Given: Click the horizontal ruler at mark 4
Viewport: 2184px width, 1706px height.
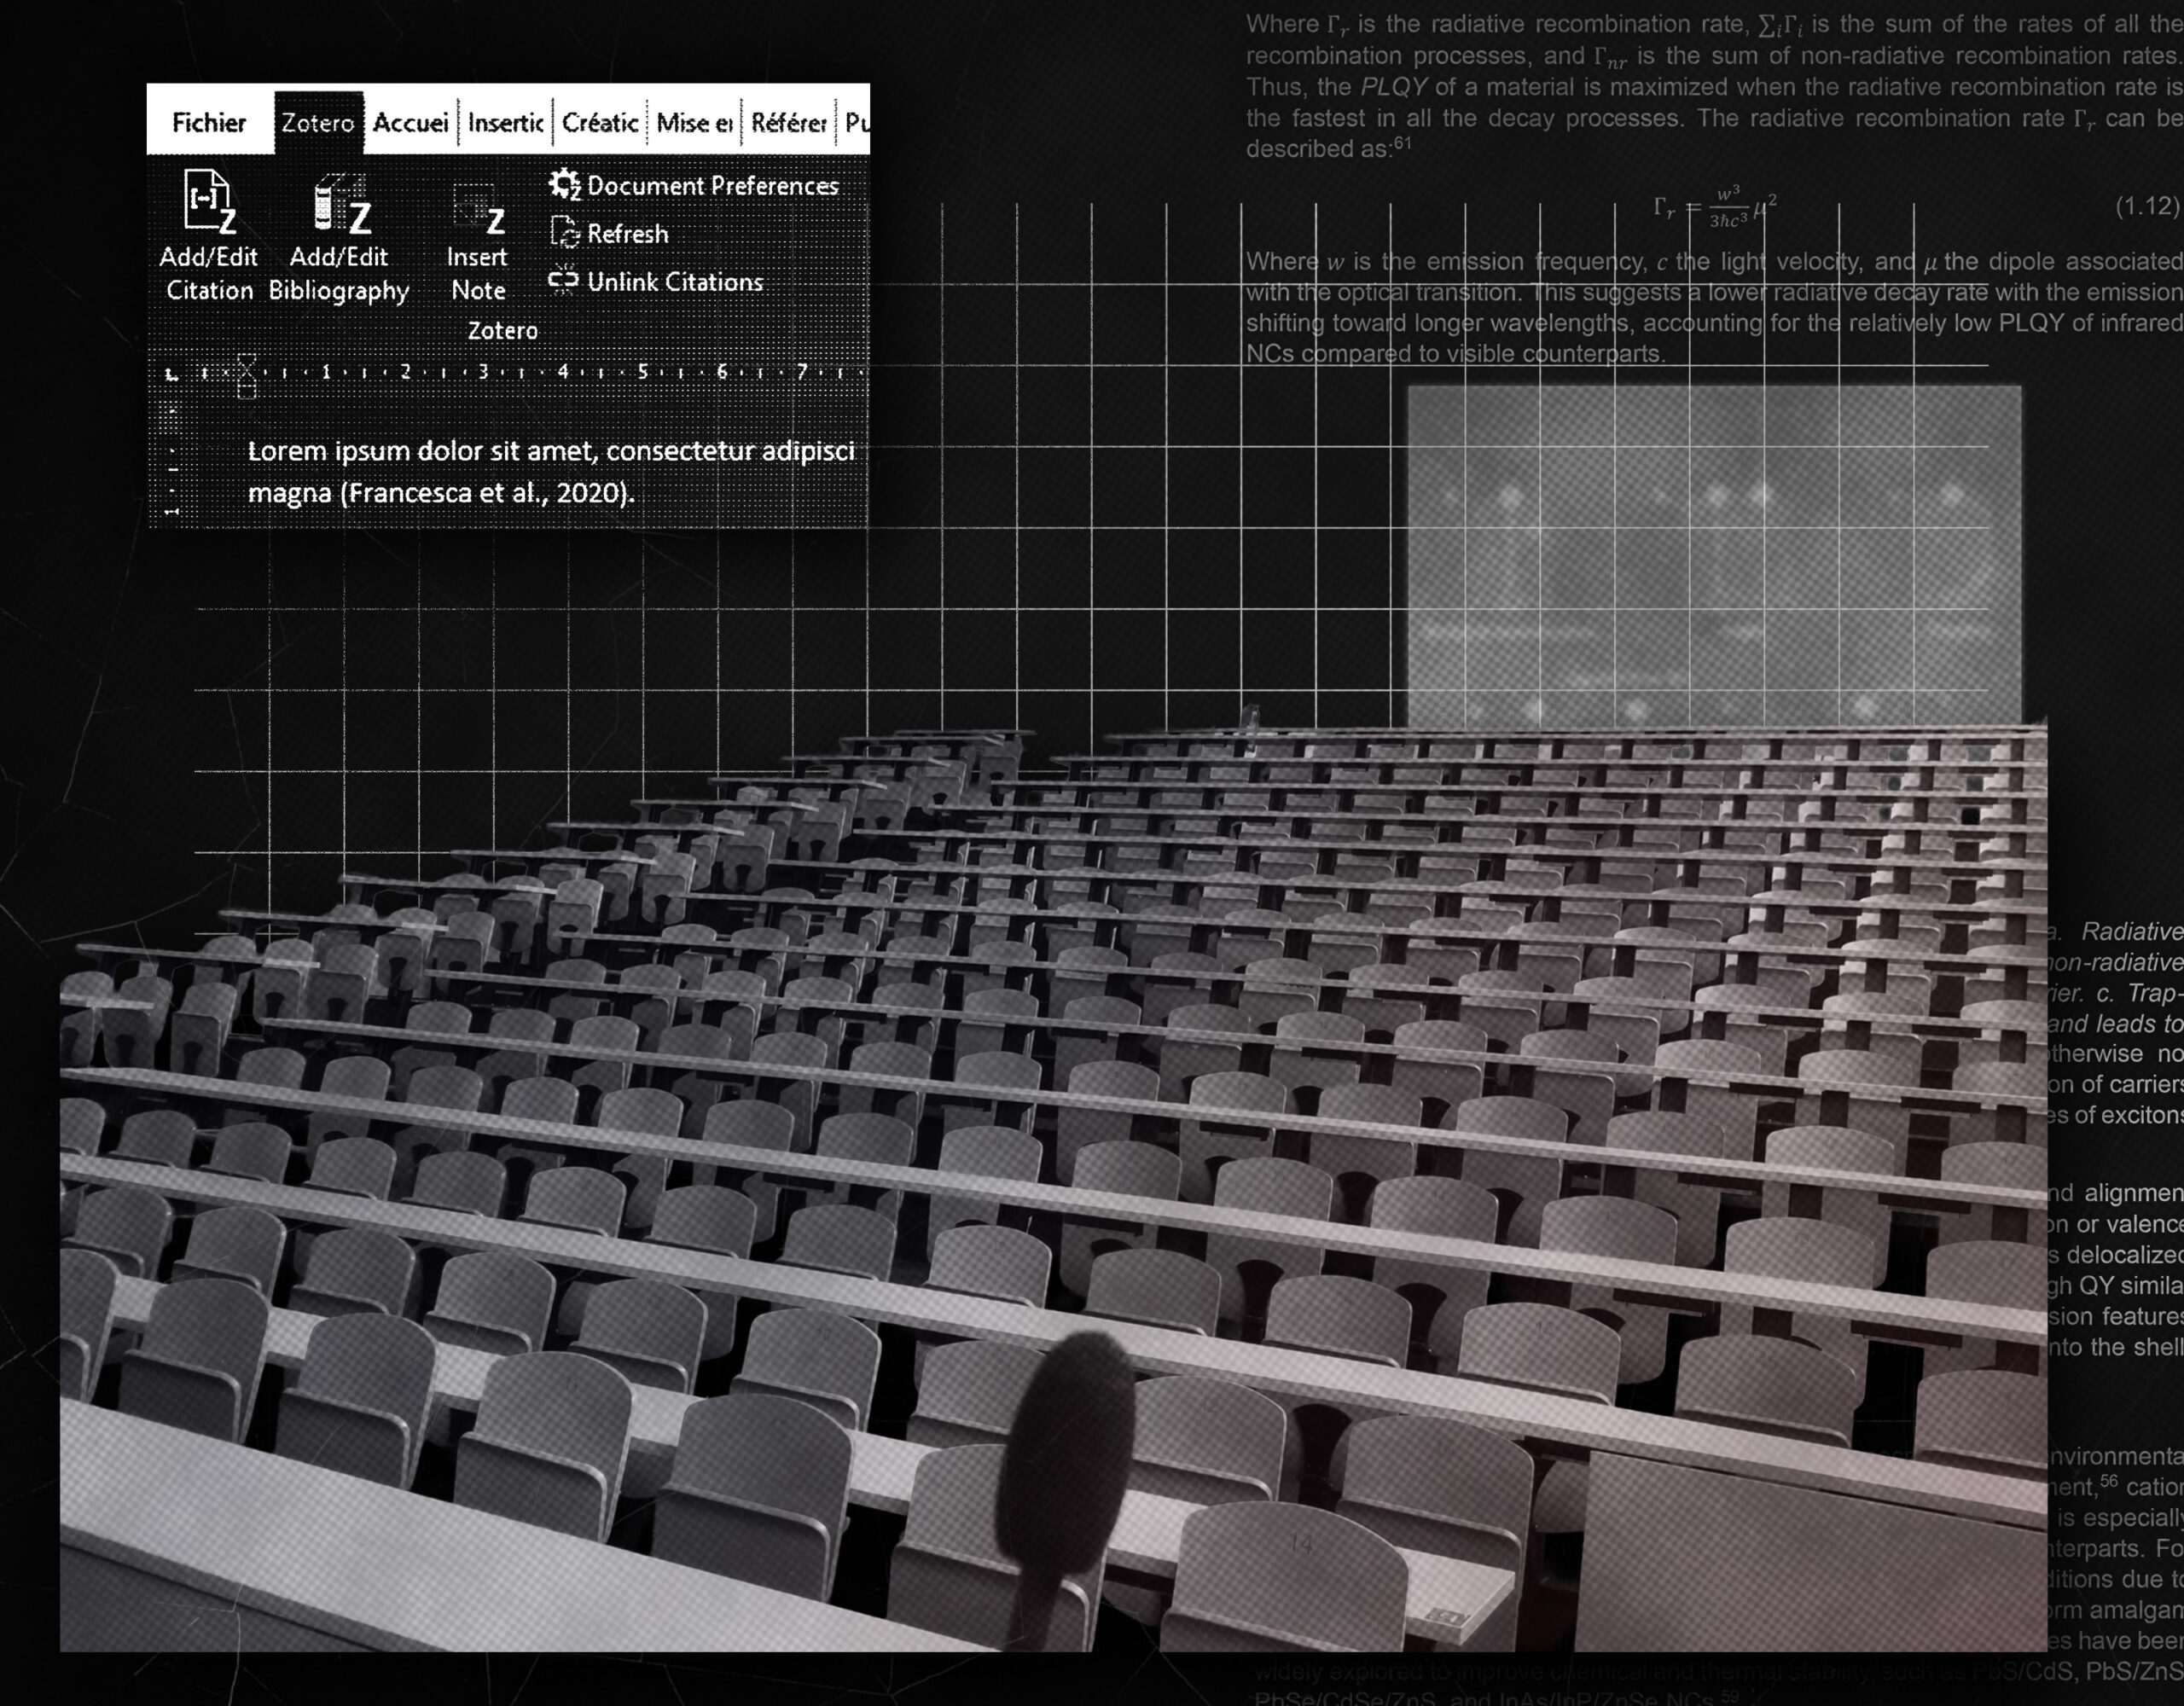Looking at the screenshot, I should 563,372.
